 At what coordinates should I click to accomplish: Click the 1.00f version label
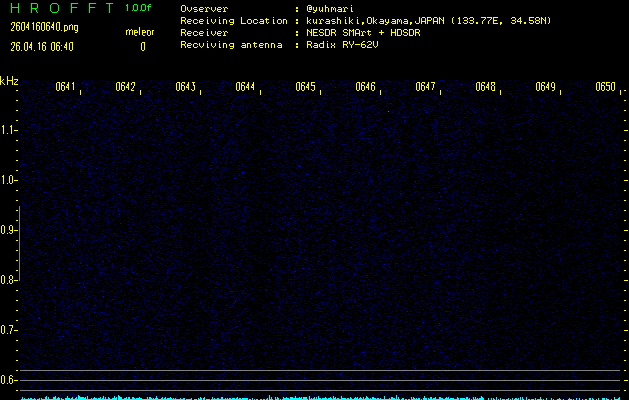click(139, 8)
